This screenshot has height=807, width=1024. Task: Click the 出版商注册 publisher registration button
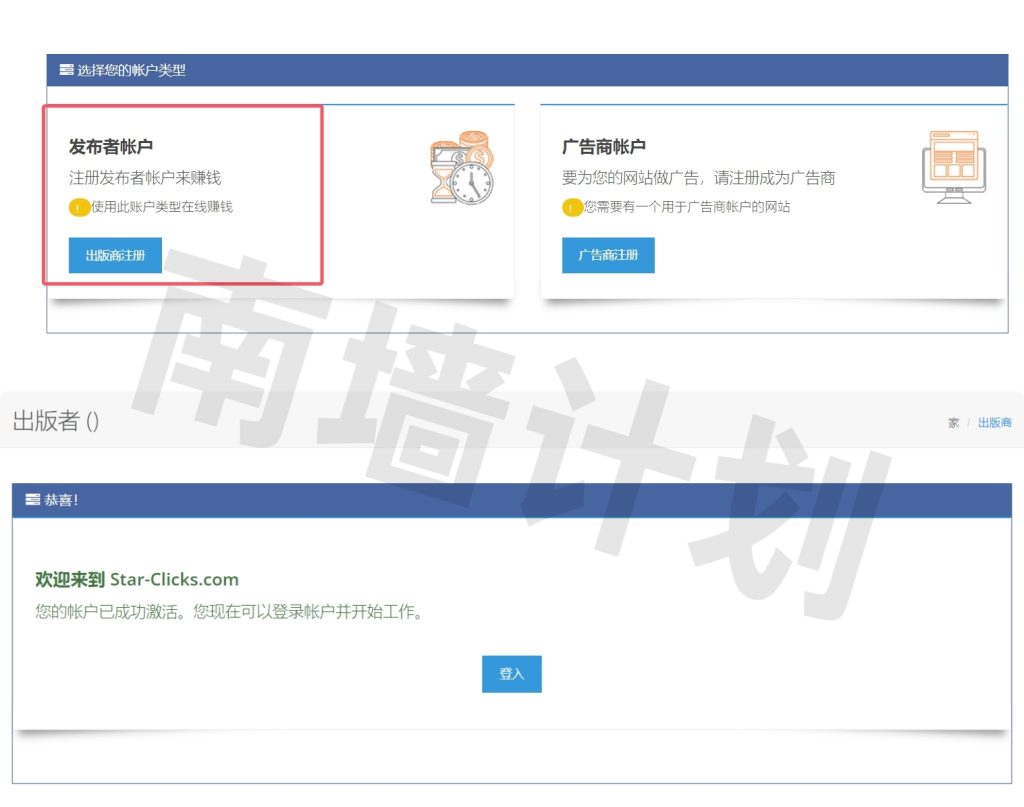tap(115, 255)
